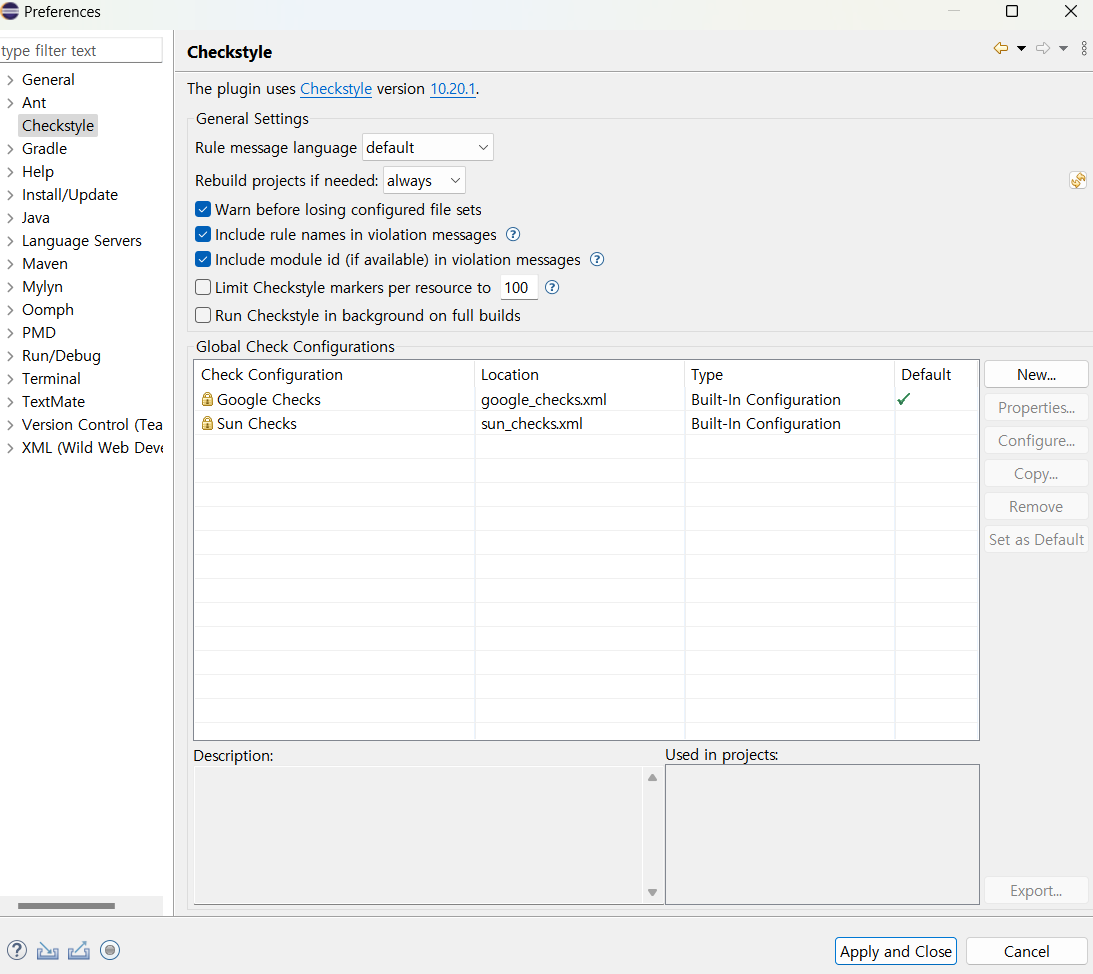Screen dimensions: 1093x974
Task: Expand the Run/Debug tree node
Action: tap(10, 356)
